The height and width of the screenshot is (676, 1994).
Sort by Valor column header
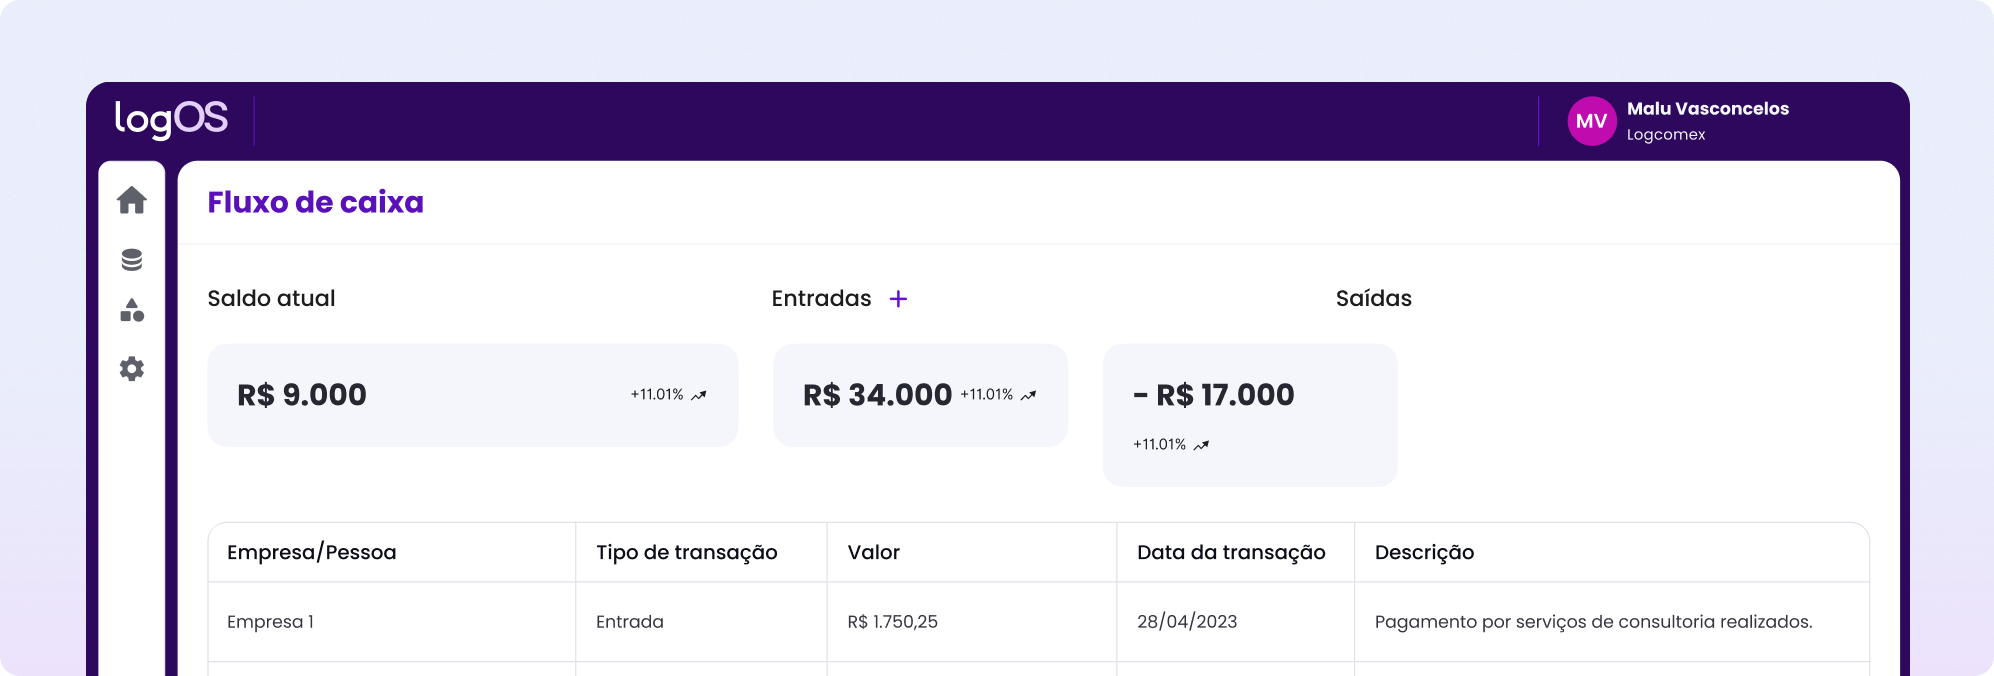(x=873, y=552)
